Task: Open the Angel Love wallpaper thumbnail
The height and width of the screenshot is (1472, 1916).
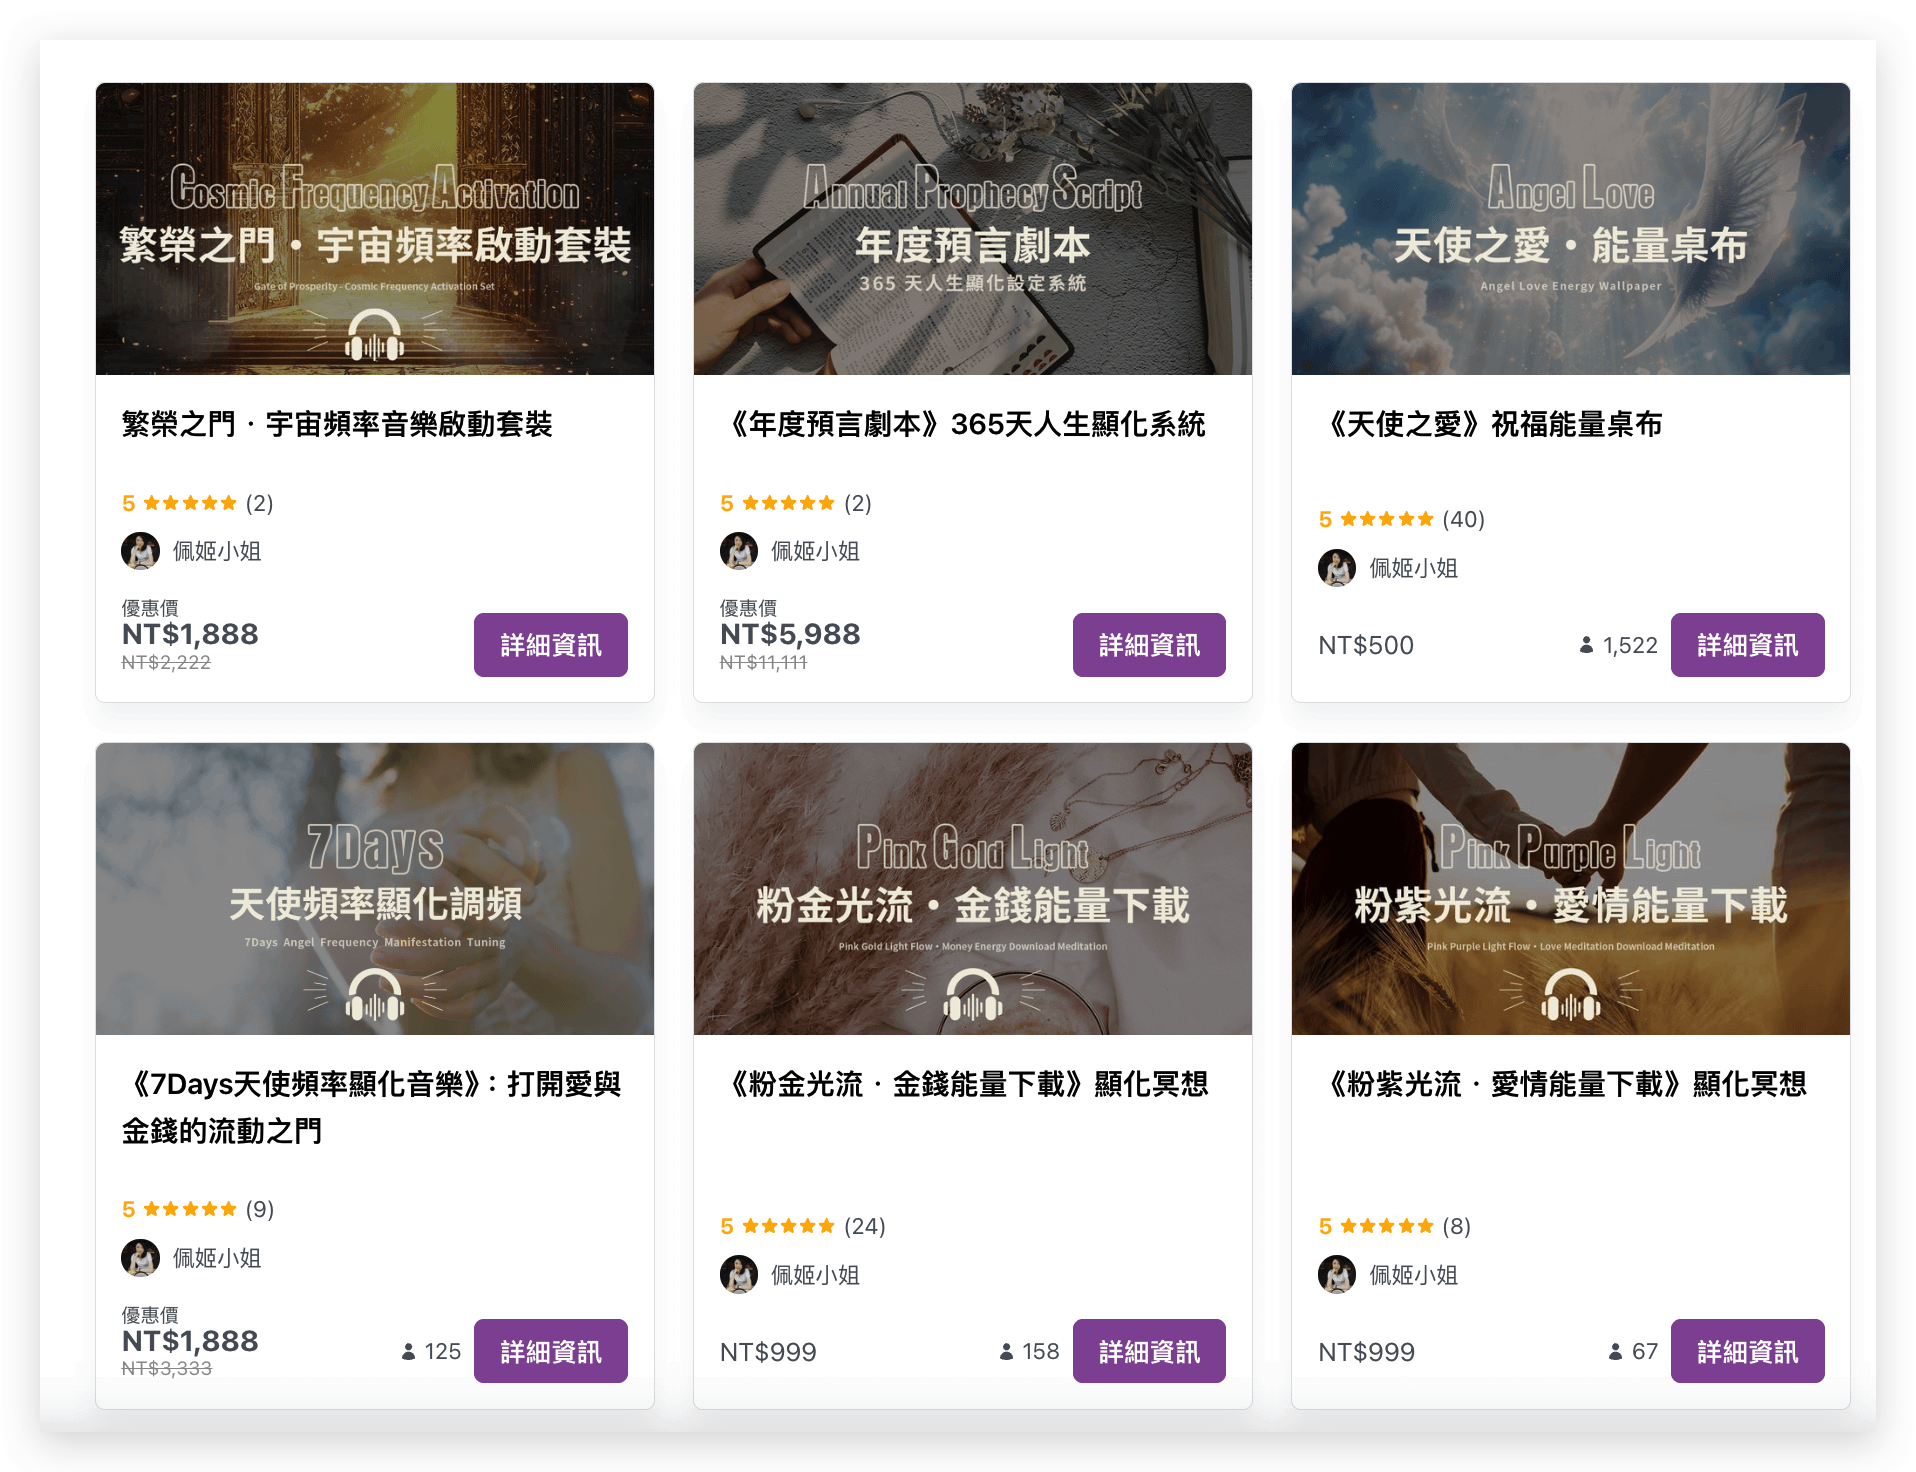Action: (1570, 229)
